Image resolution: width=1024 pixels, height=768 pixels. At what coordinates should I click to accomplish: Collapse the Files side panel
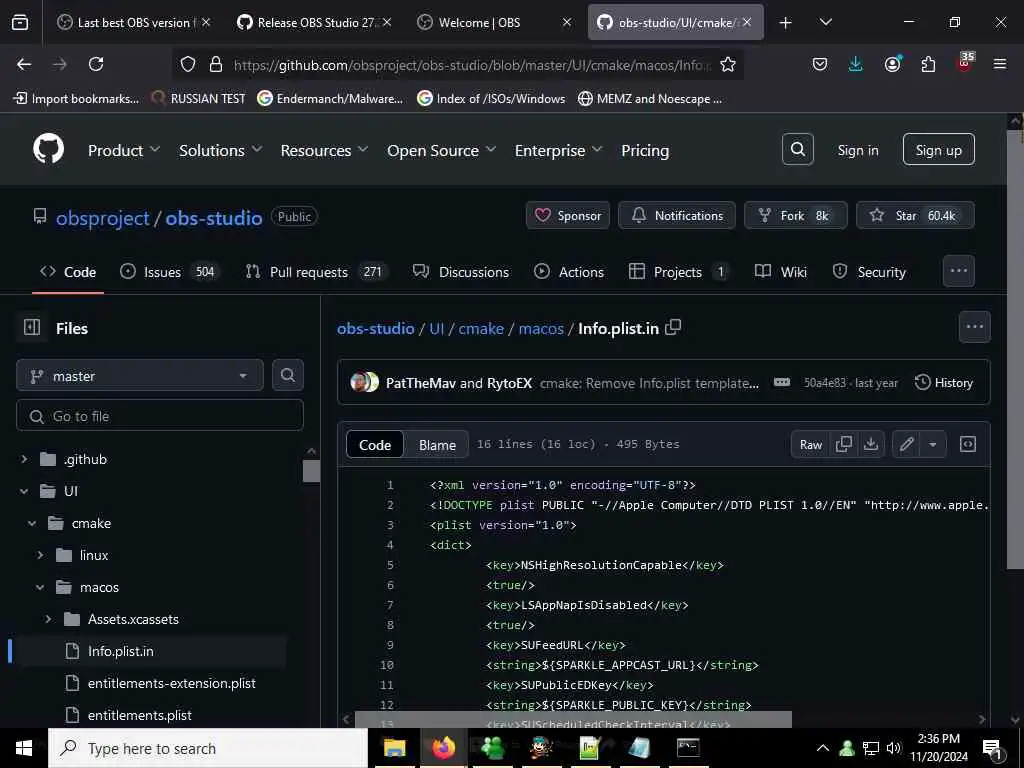click(x=32, y=327)
